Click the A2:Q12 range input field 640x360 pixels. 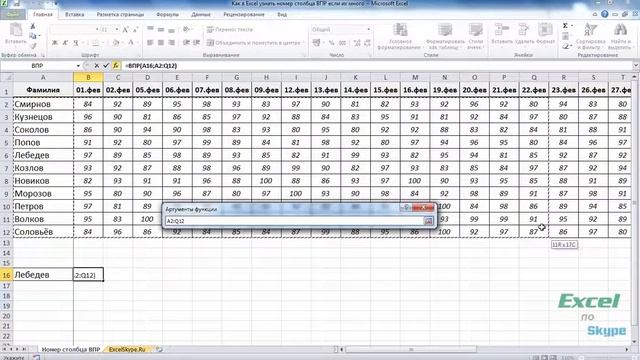(294, 221)
